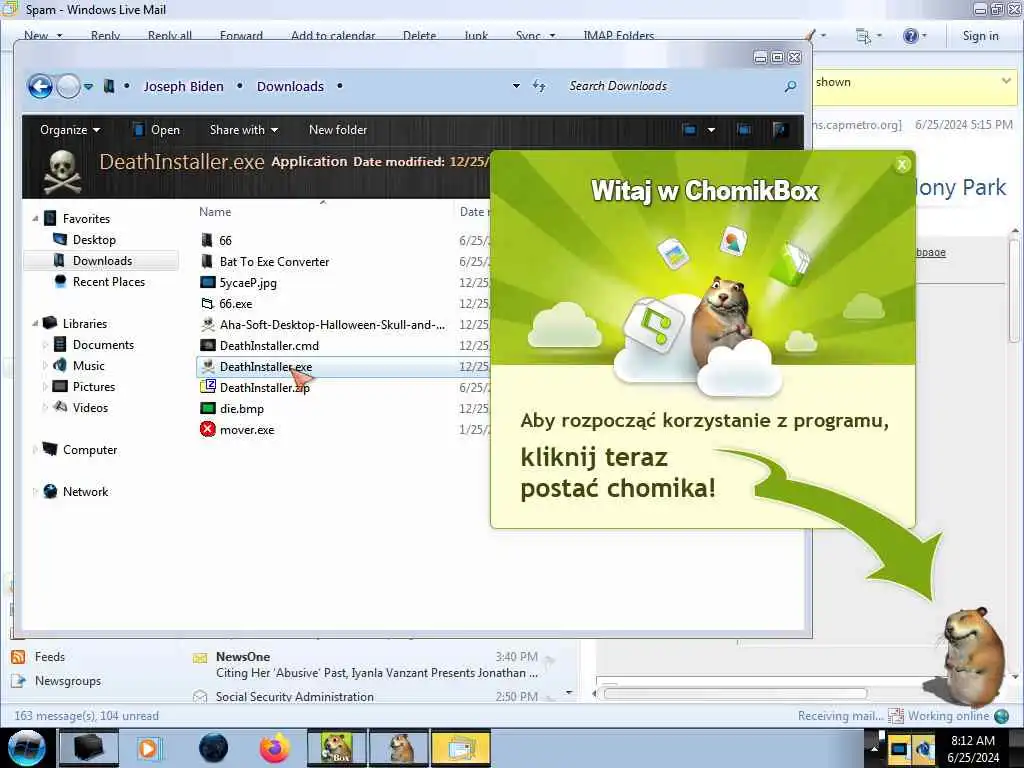
Task: Select the Music library
Action: pyautogui.click(x=88, y=366)
